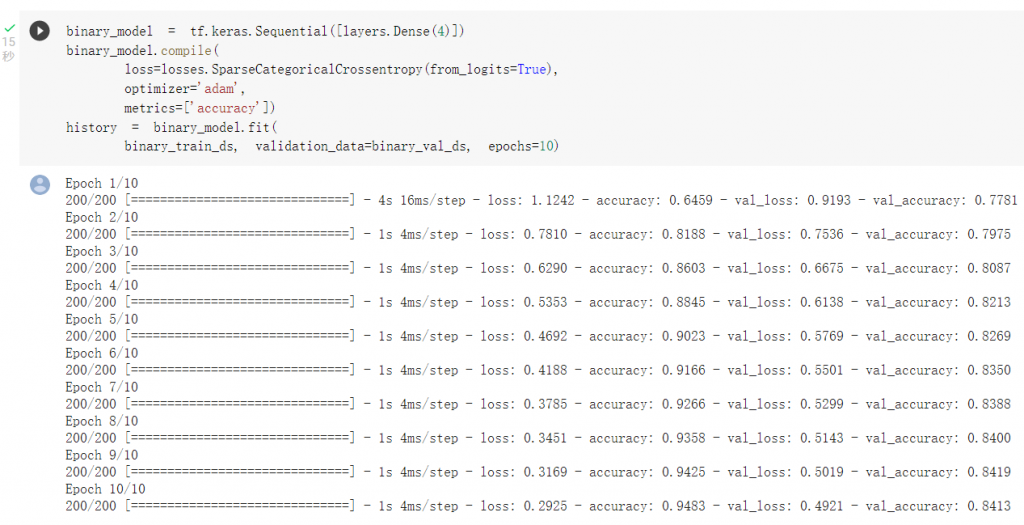
Task: Click the binary_model.compile( line
Action: pos(143,50)
